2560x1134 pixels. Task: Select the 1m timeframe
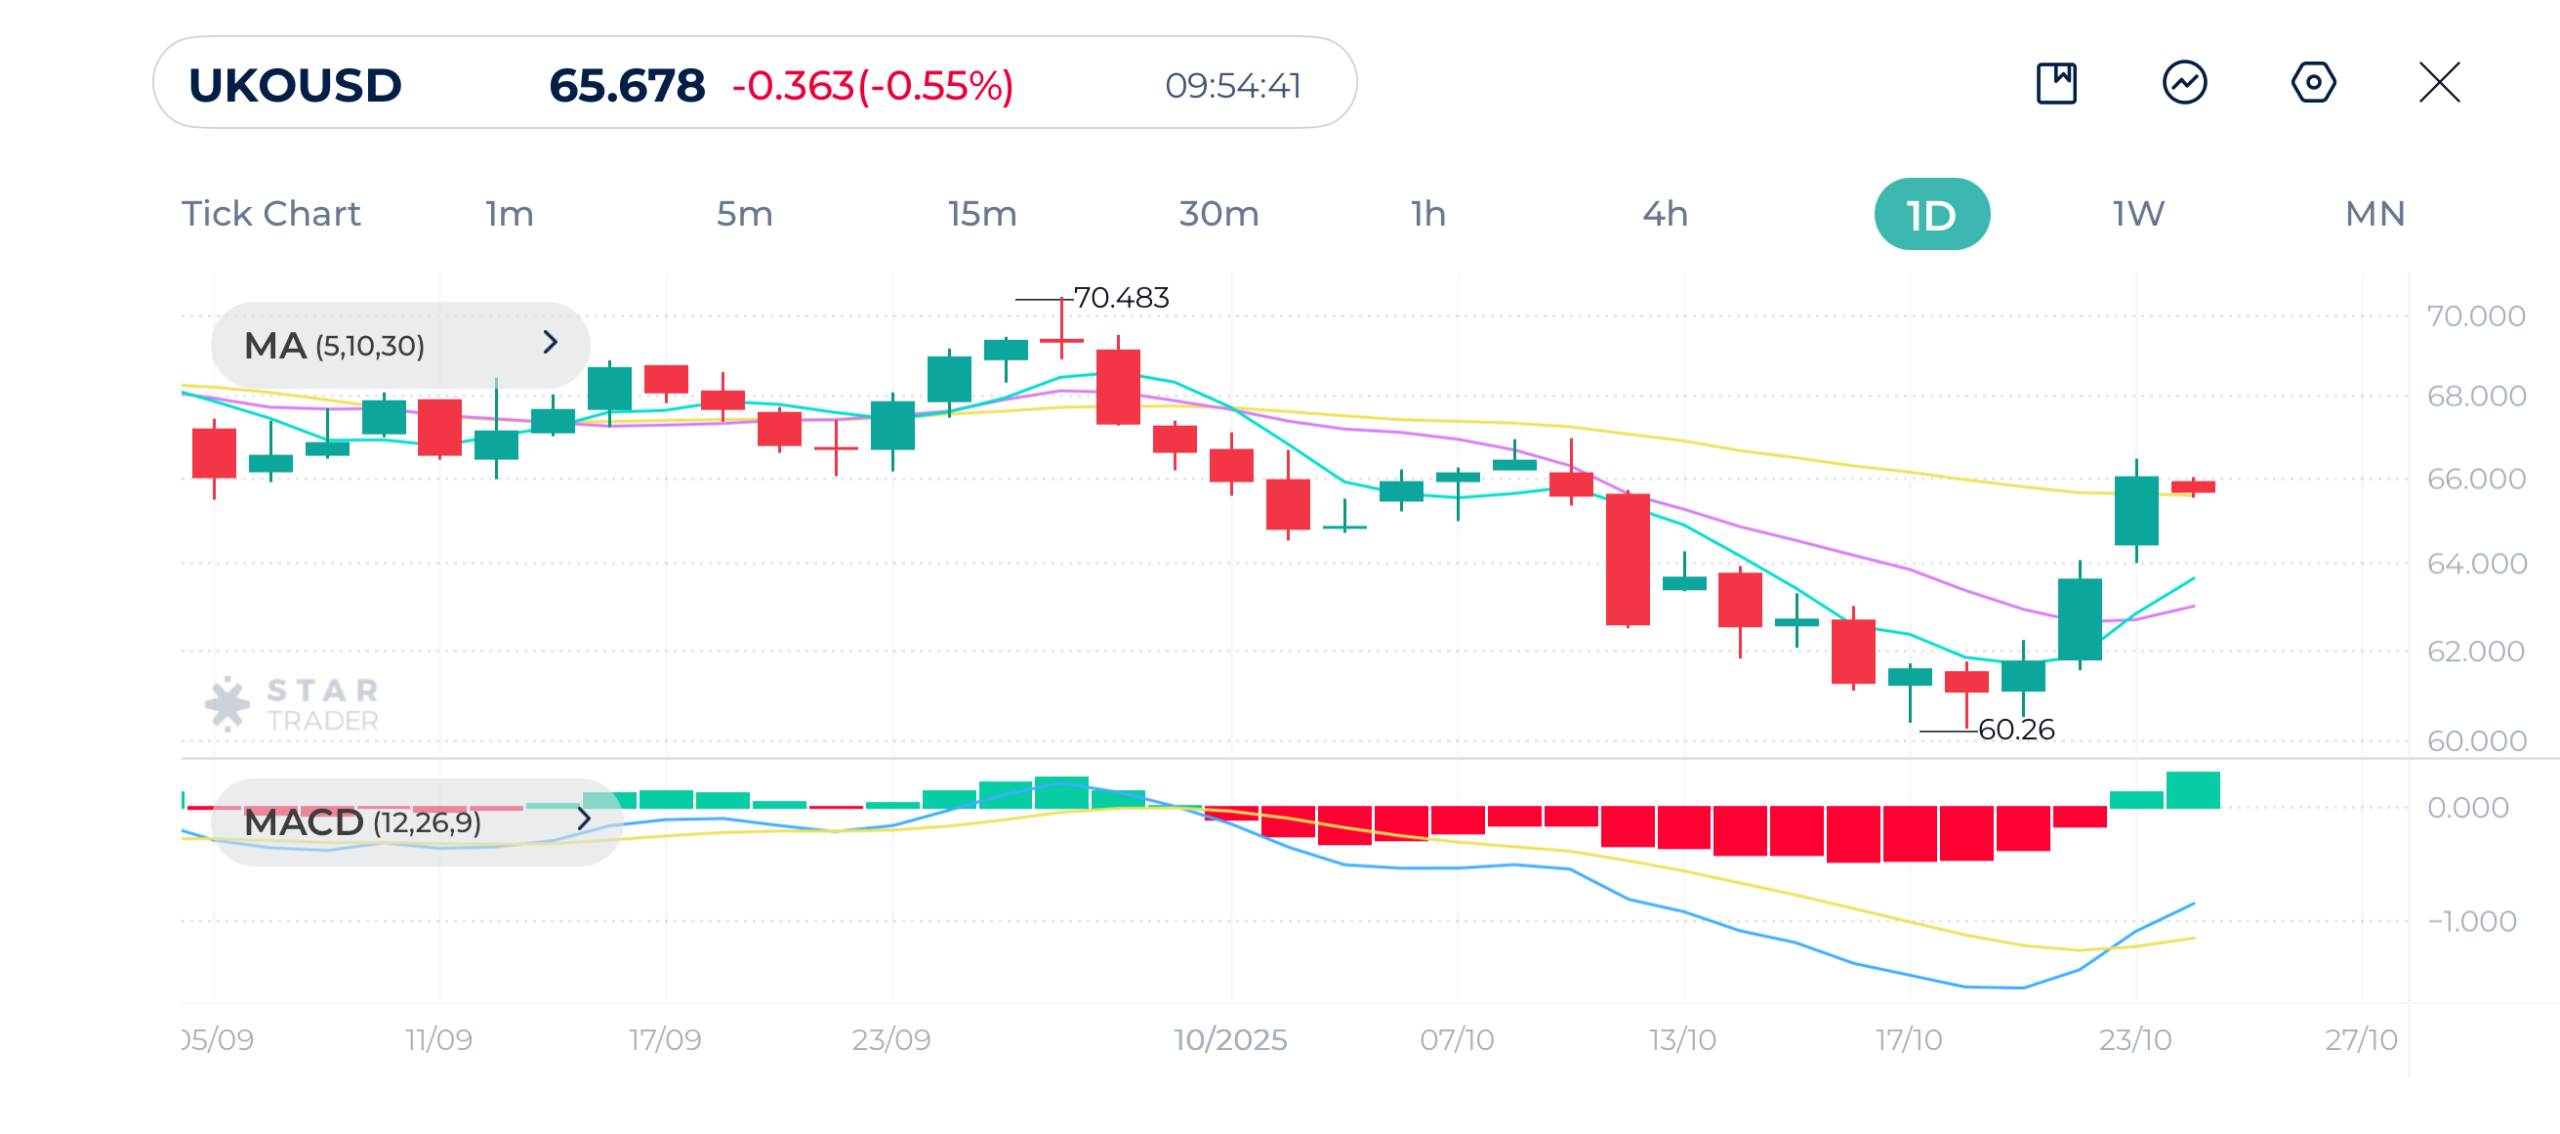[x=509, y=214]
